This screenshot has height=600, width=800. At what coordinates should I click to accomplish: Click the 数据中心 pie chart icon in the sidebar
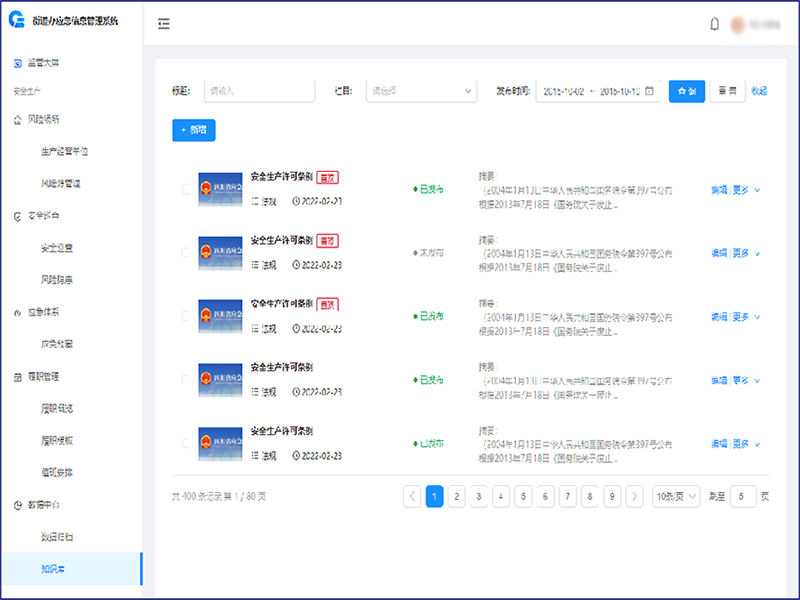[x=18, y=505]
